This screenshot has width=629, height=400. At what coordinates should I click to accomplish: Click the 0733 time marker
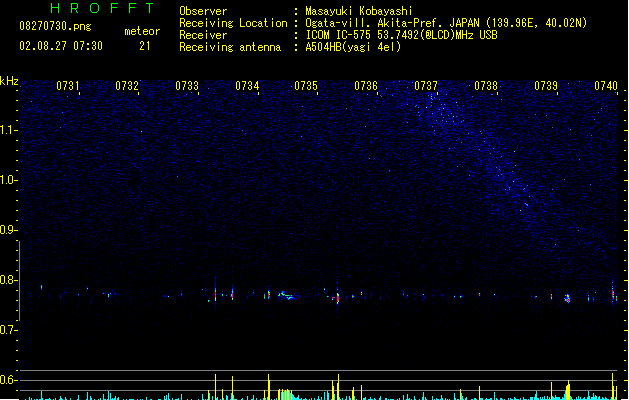click(x=187, y=86)
